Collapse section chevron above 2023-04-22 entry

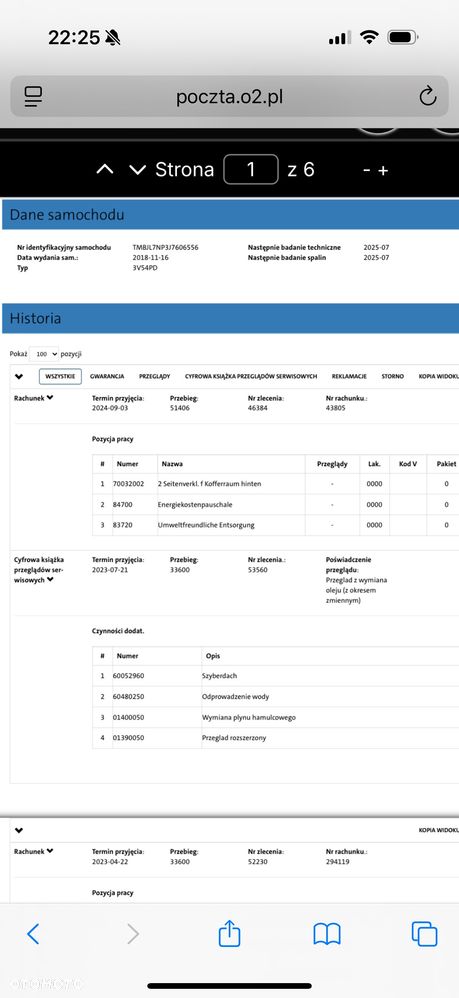tap(19, 831)
